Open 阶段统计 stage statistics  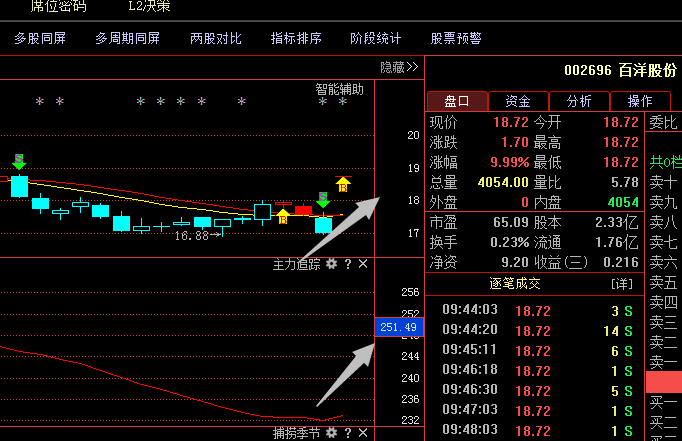click(x=375, y=38)
